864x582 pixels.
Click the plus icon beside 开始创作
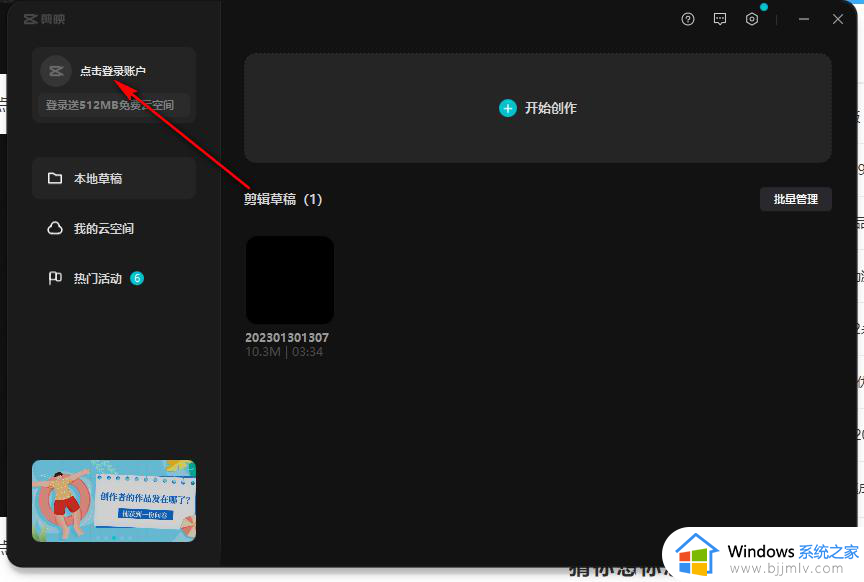[507, 108]
